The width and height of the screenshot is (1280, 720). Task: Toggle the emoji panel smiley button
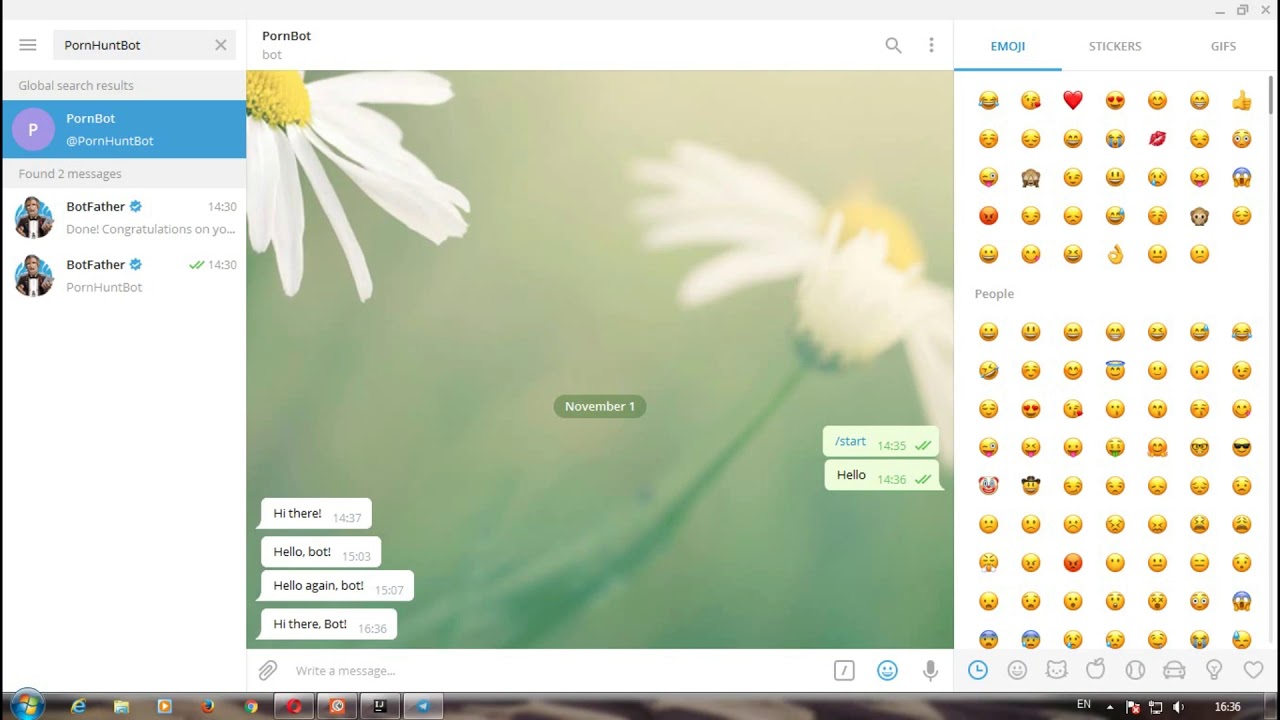coord(887,671)
